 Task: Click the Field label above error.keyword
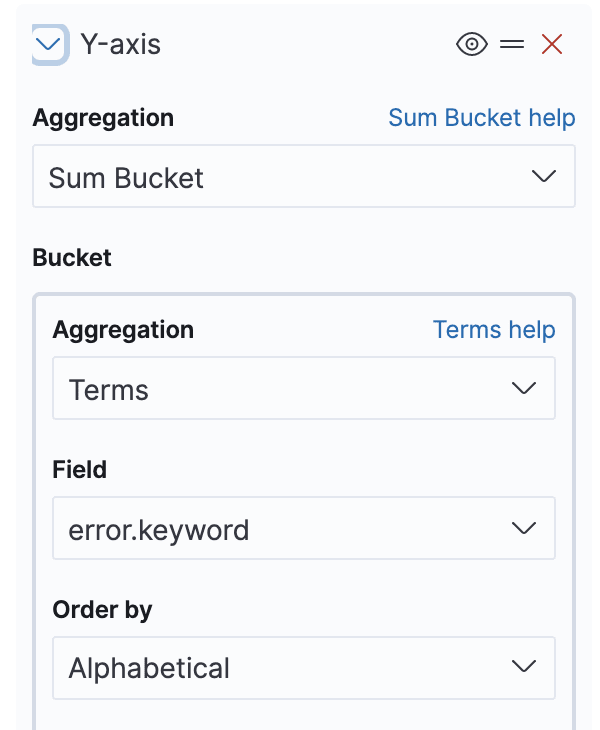80,469
